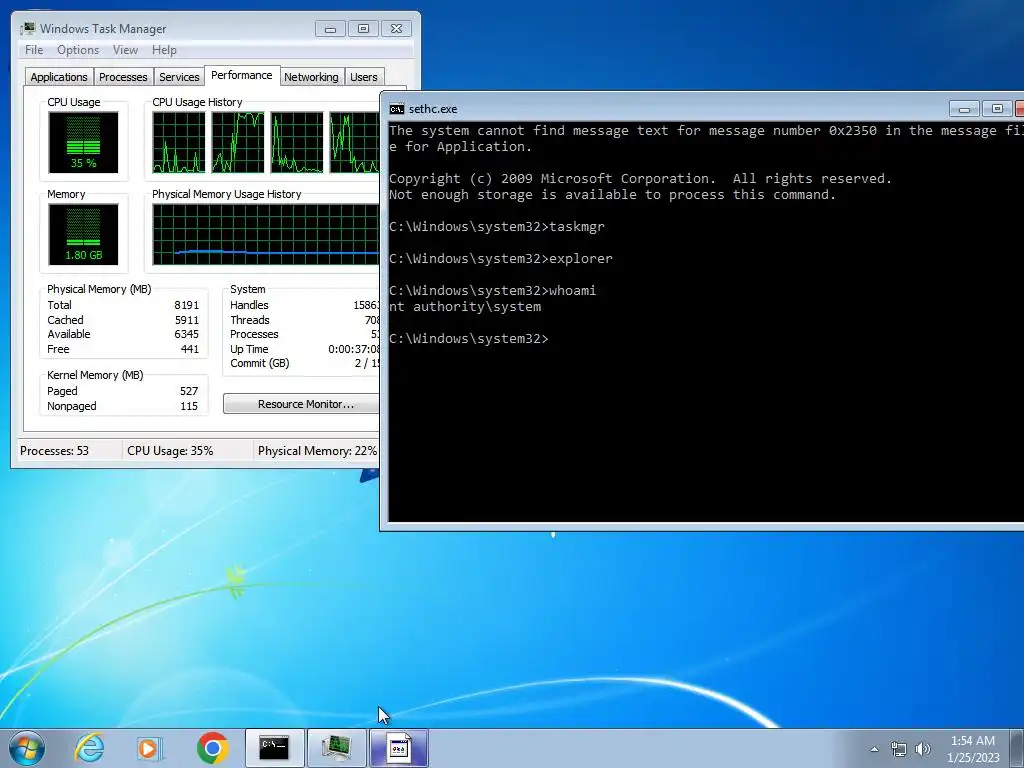The image size is (1024, 768).
Task: Click the Cached value 5911
Action: pos(186,320)
